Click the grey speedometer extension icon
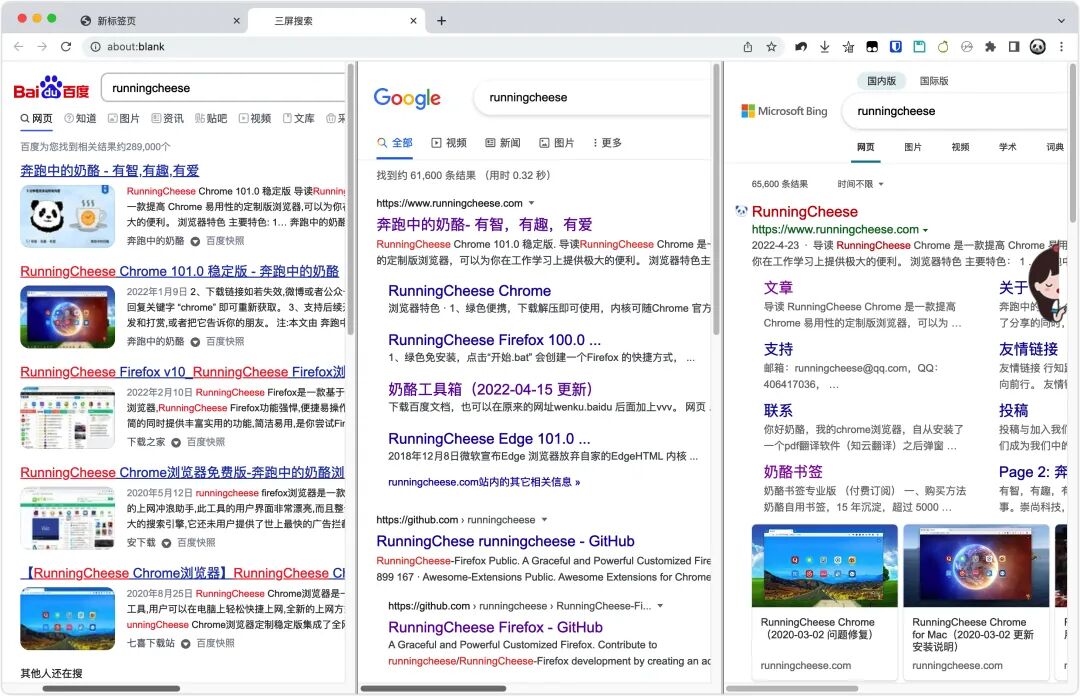Screen dimensions: 1080x696 point(967,47)
